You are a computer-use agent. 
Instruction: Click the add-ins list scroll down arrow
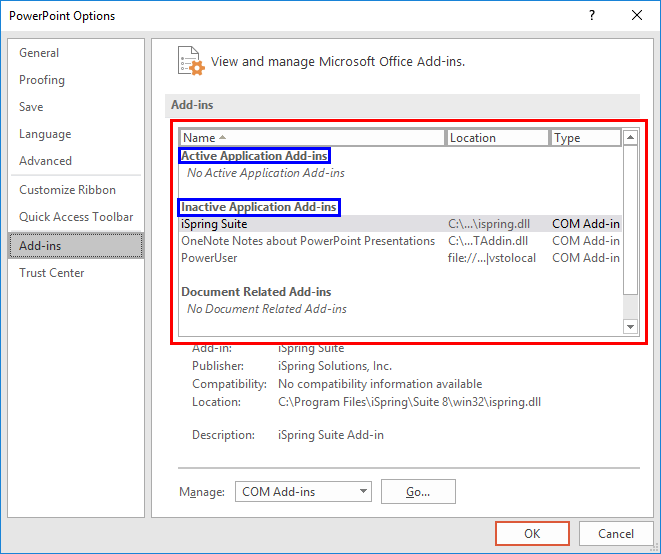630,327
